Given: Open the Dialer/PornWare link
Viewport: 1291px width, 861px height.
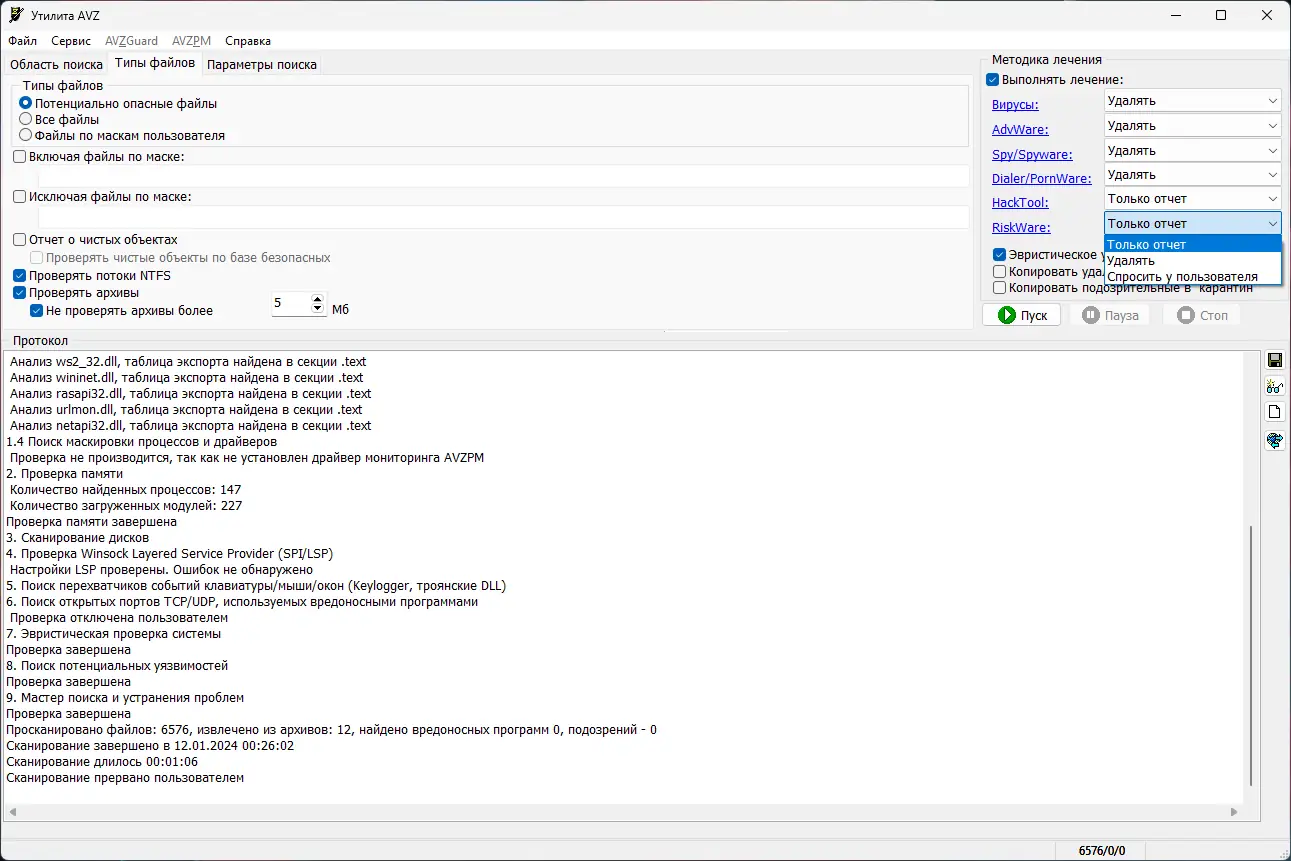Looking at the screenshot, I should point(1042,179).
